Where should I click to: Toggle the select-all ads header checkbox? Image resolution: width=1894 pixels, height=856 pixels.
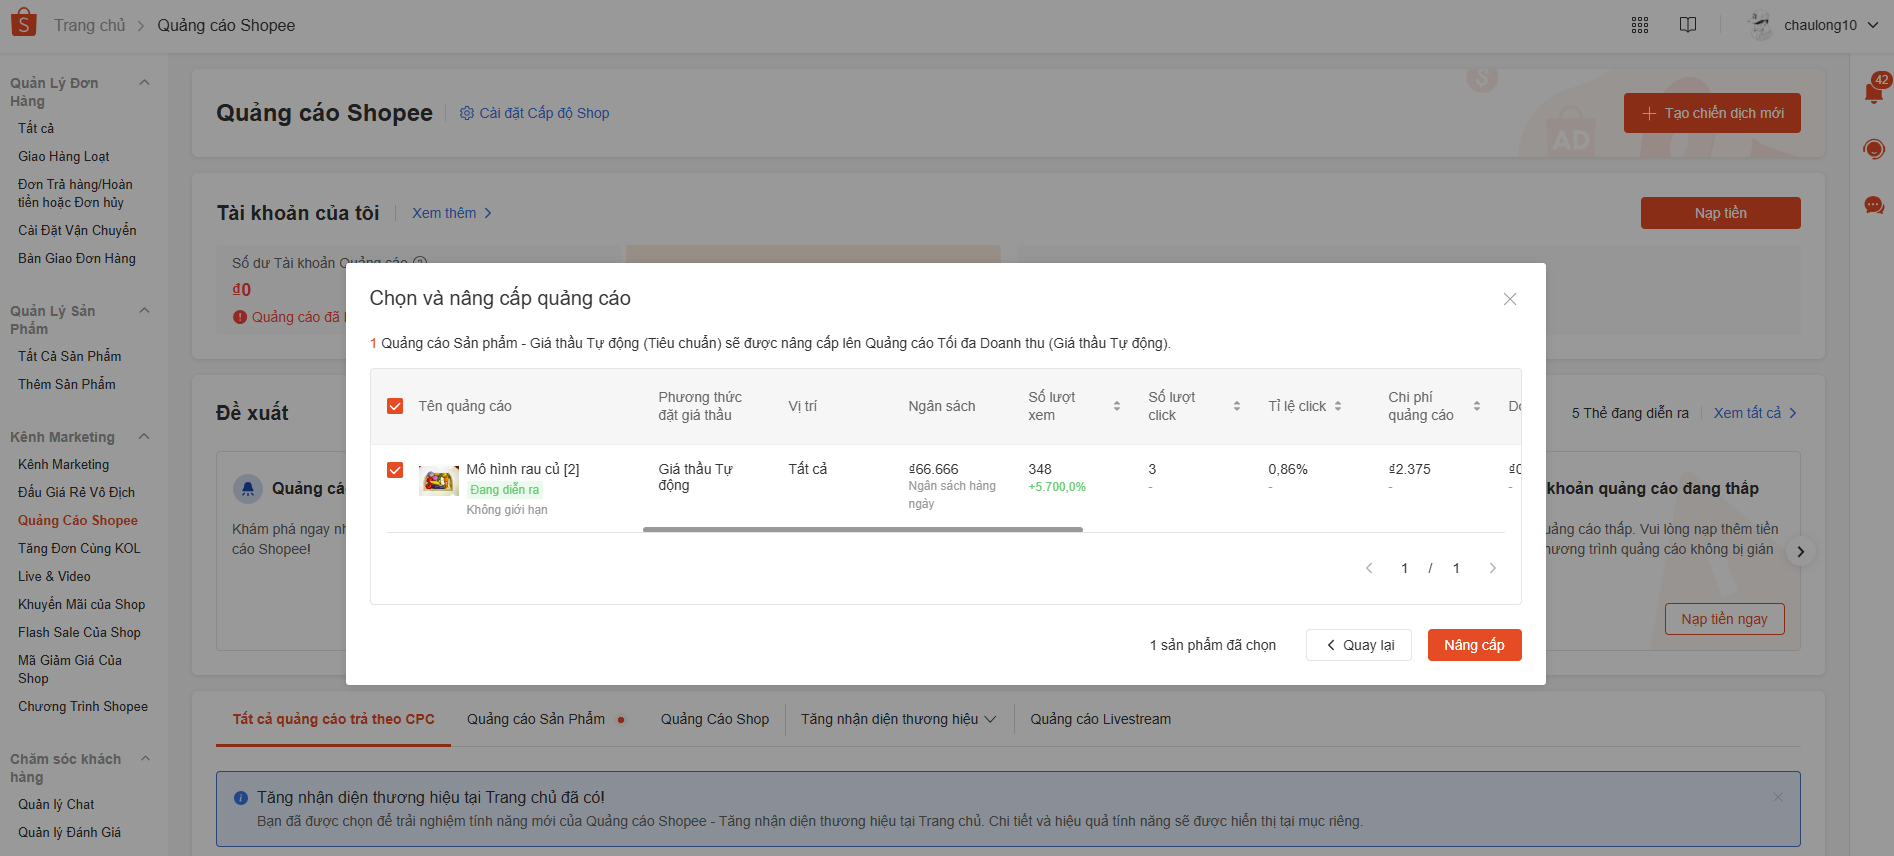(395, 406)
